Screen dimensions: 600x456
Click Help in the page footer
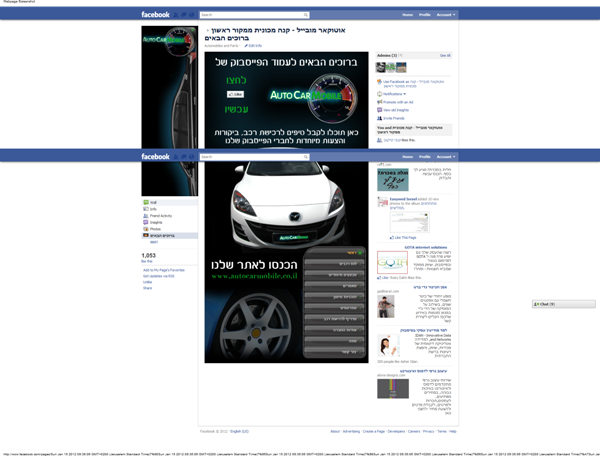coord(453,432)
